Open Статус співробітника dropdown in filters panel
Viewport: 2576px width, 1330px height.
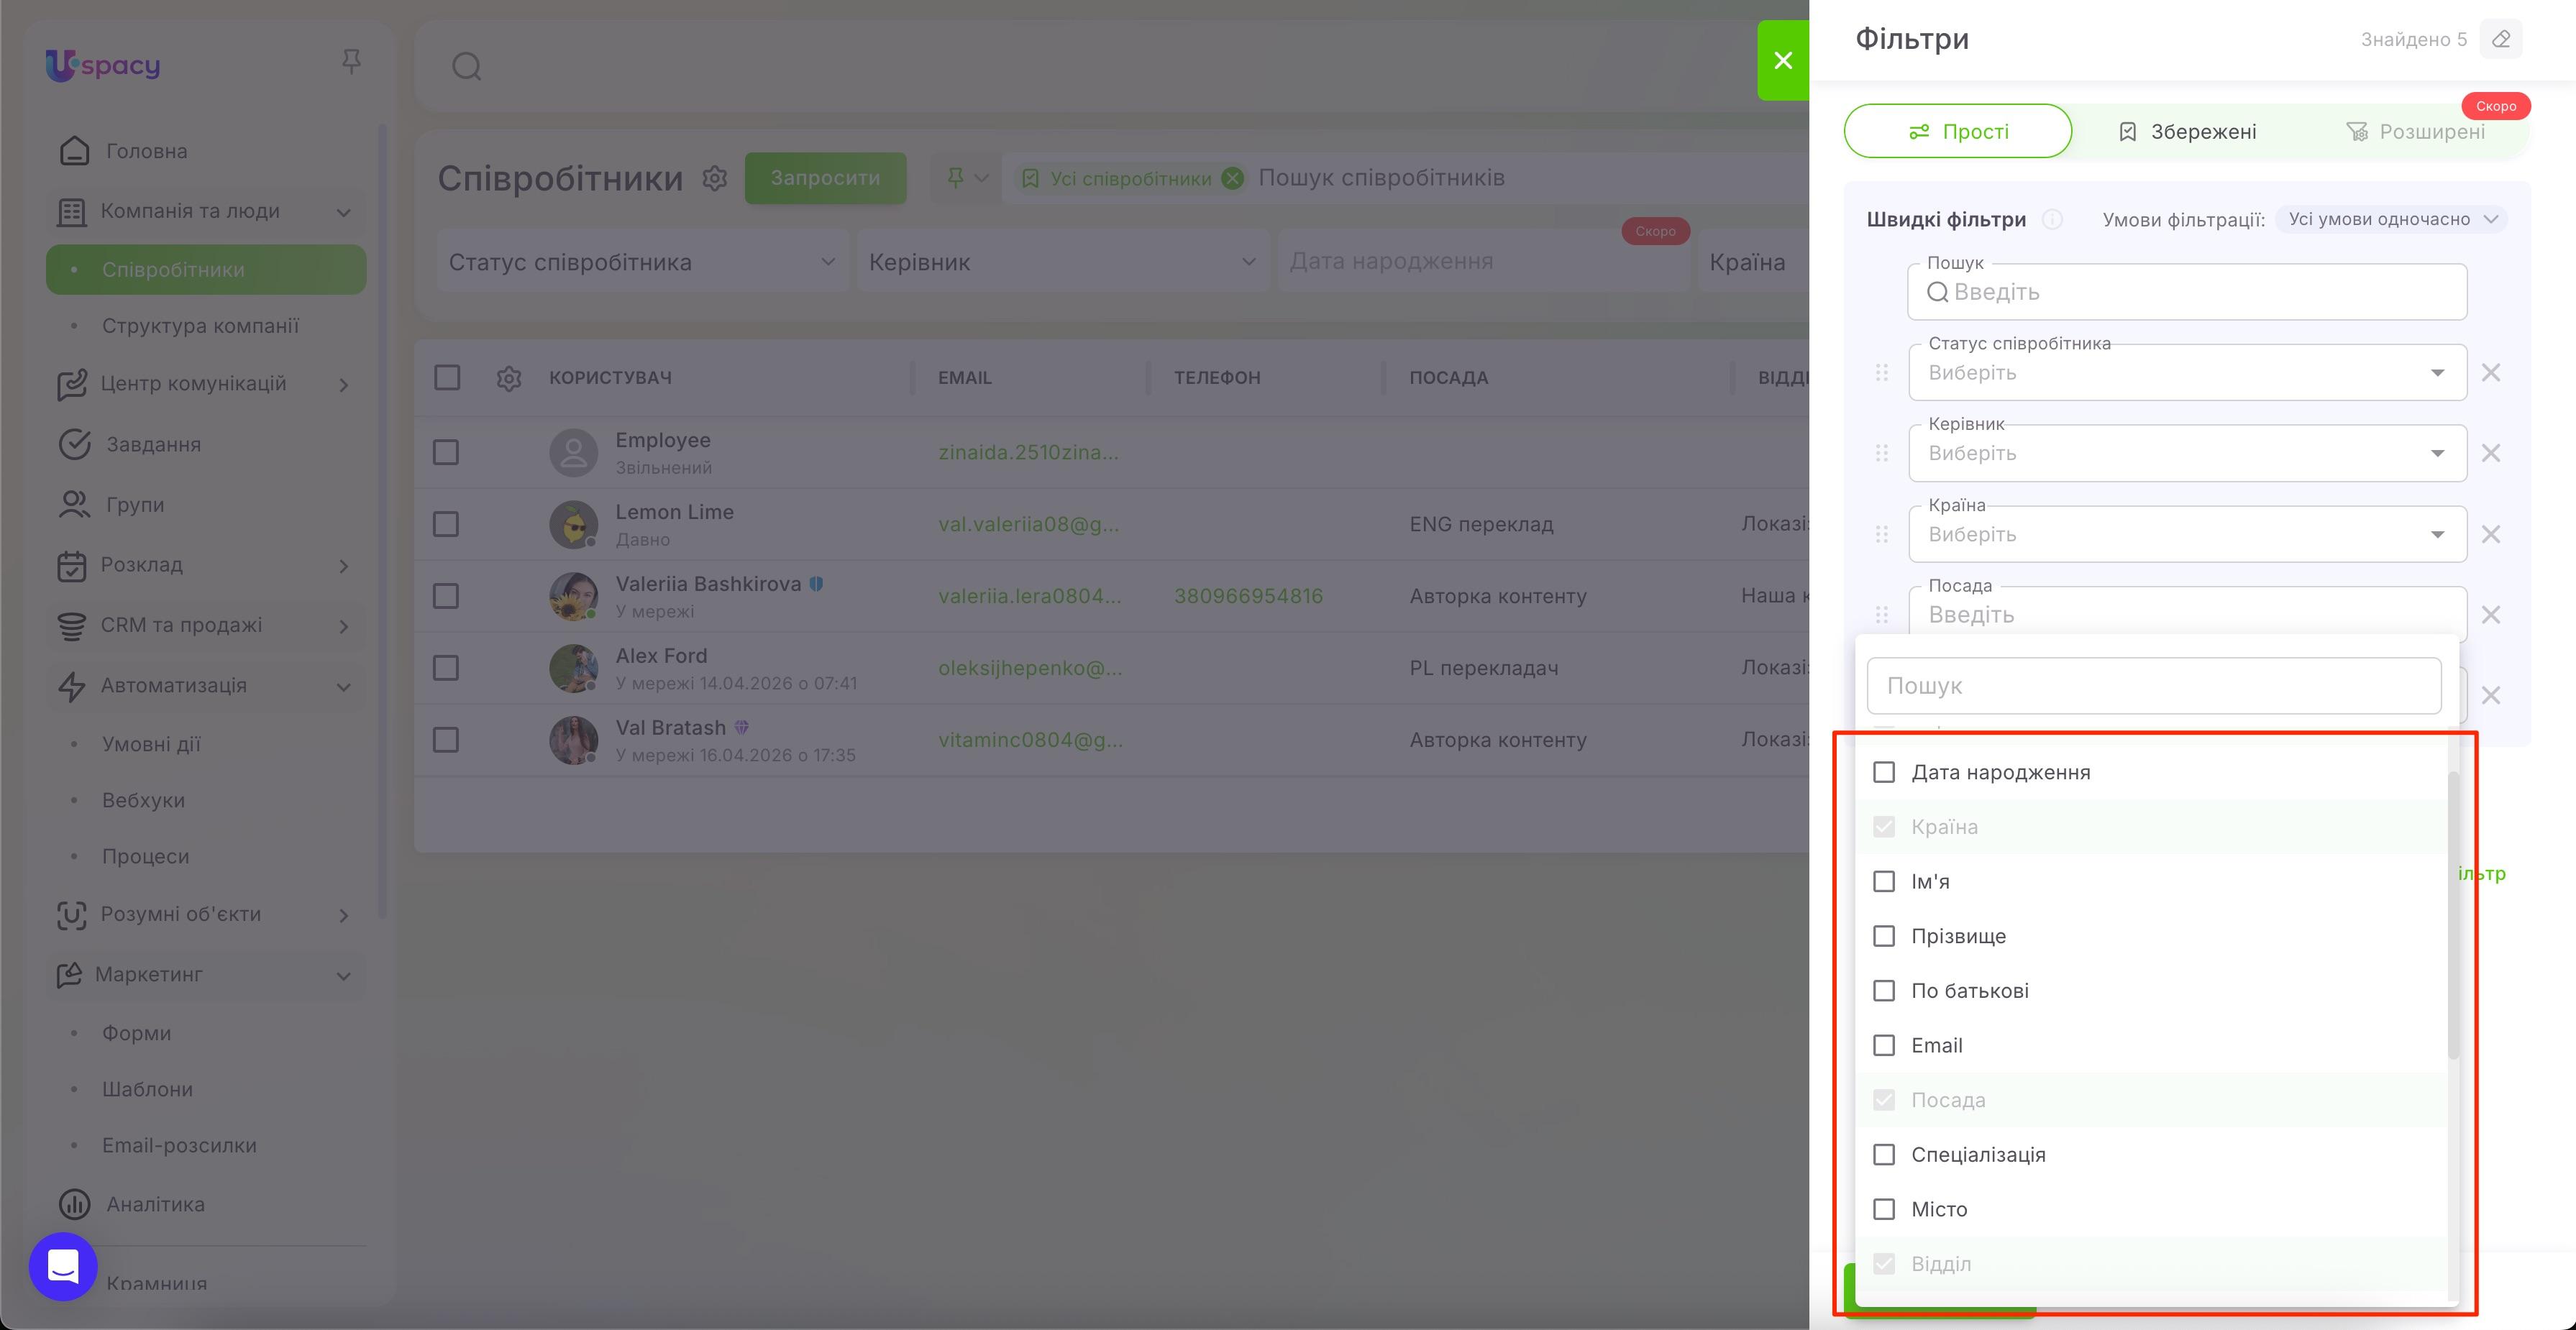(x=2187, y=373)
